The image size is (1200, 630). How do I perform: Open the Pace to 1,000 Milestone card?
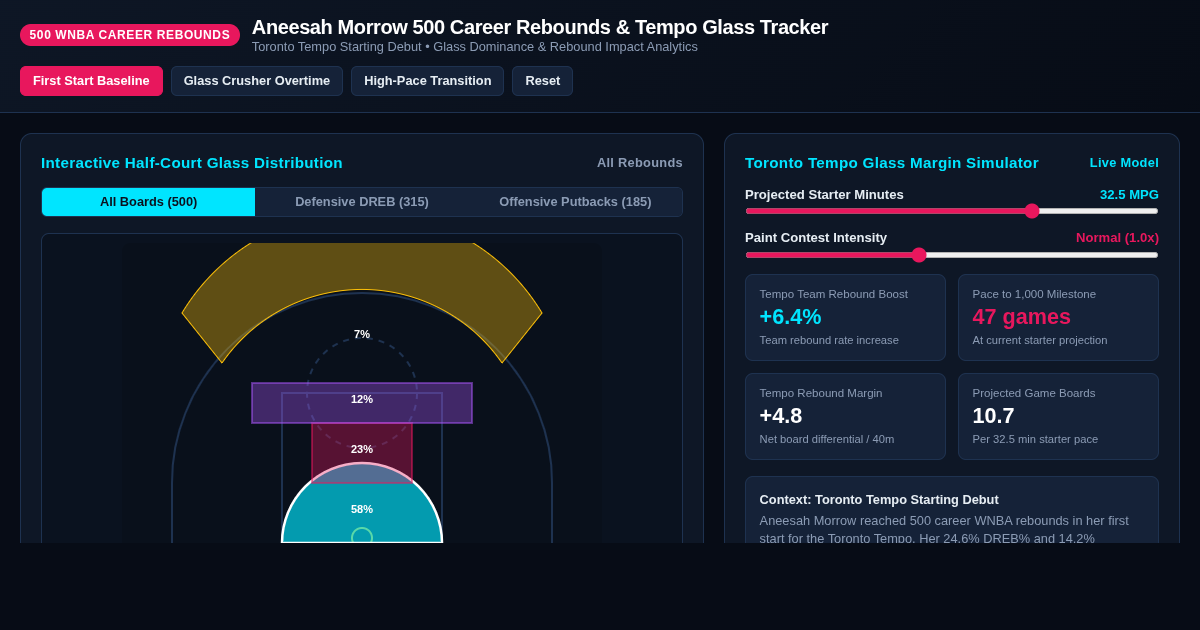pyautogui.click(x=1058, y=318)
